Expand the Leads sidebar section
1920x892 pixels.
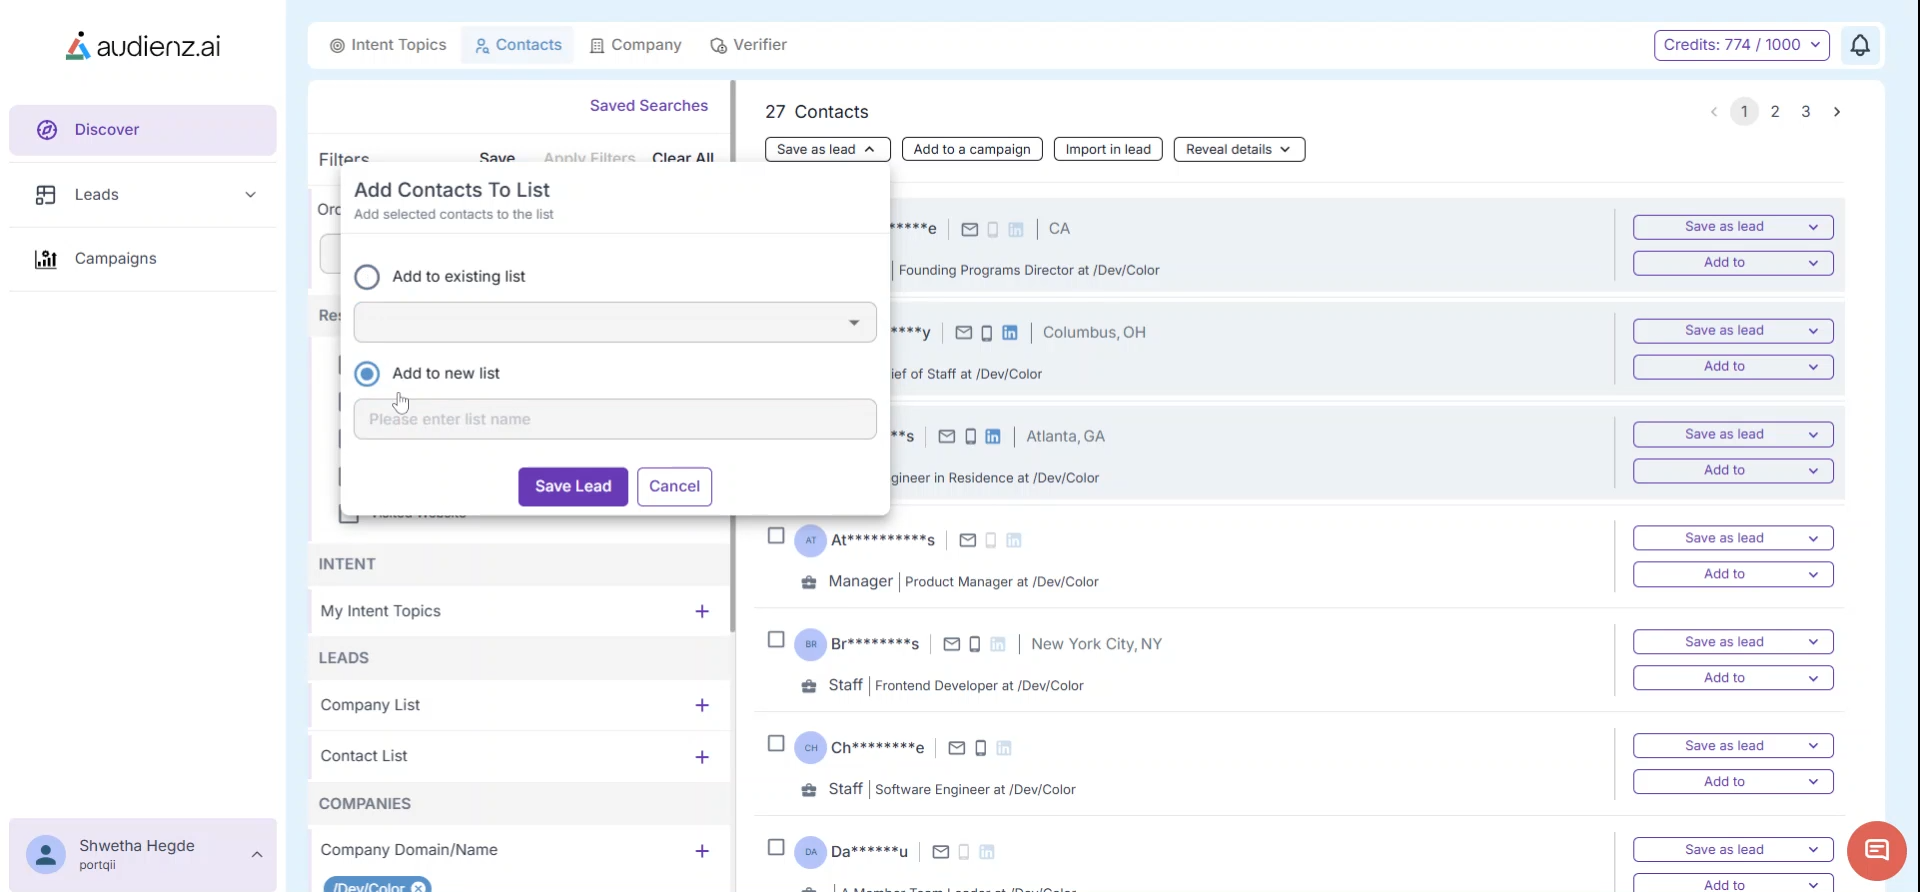tap(251, 195)
